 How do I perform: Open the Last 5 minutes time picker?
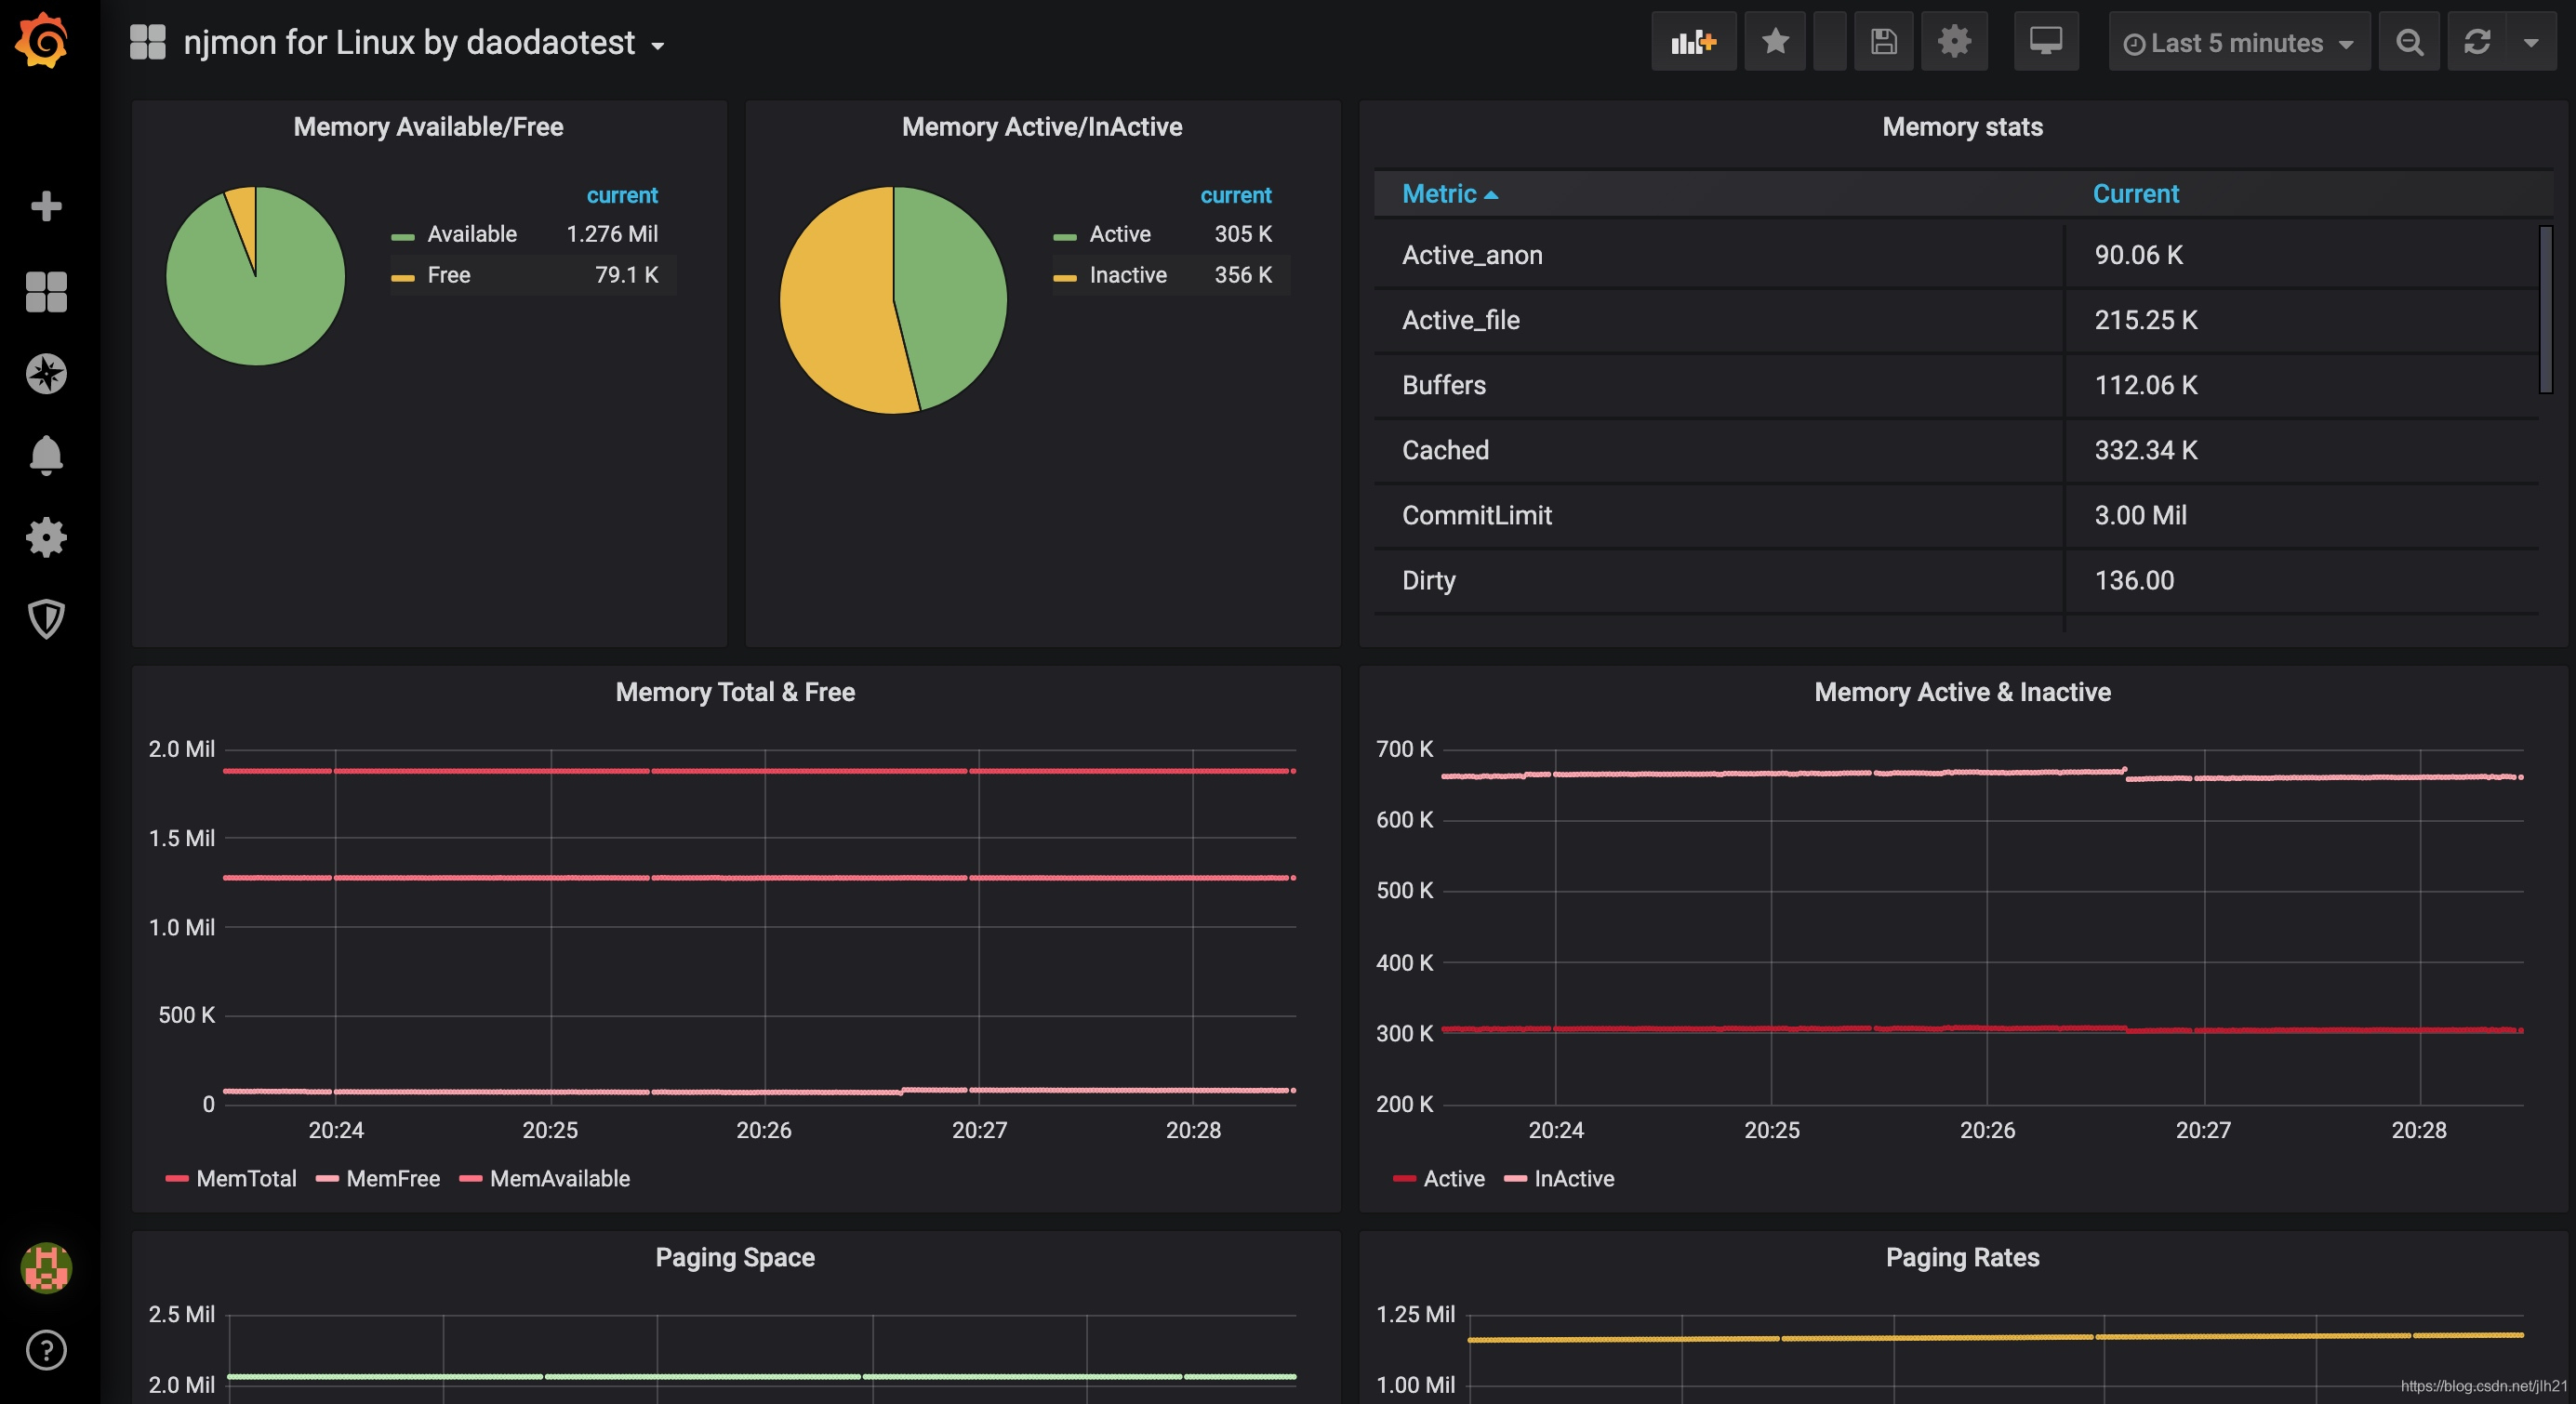pyautogui.click(x=2238, y=43)
